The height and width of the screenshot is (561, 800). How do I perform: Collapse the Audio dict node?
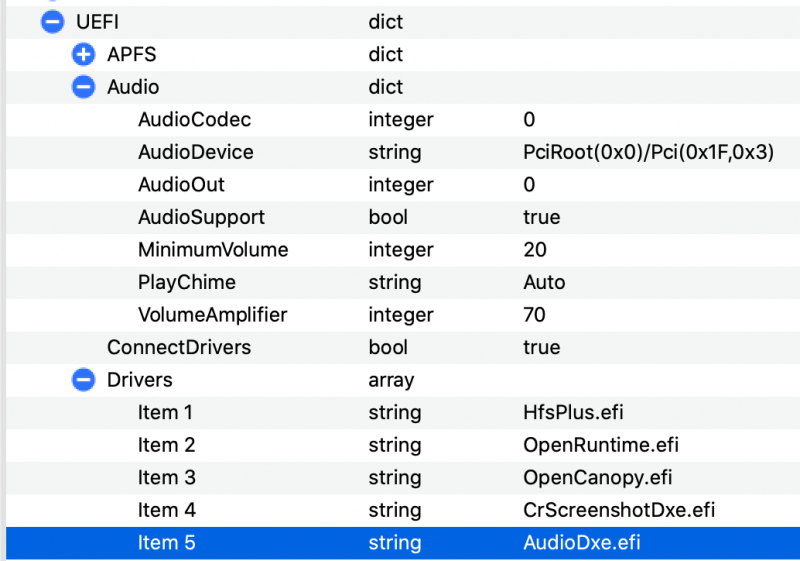point(84,87)
